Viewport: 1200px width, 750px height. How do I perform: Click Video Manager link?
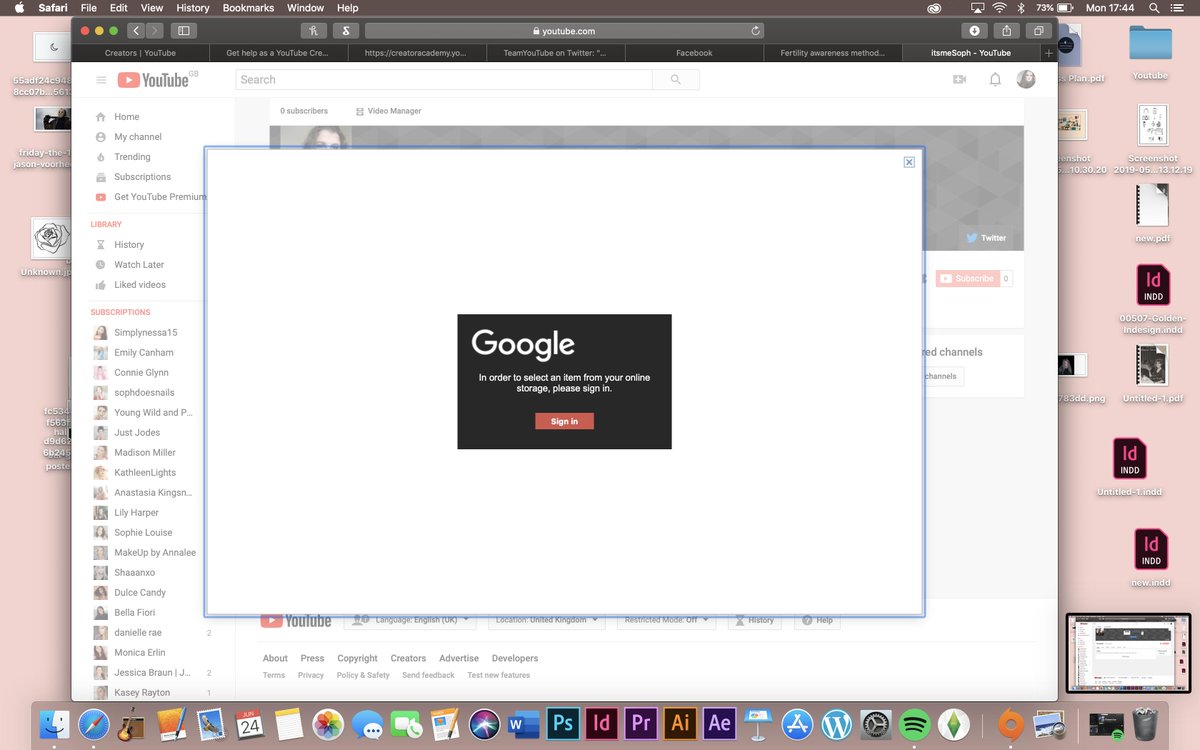[389, 111]
